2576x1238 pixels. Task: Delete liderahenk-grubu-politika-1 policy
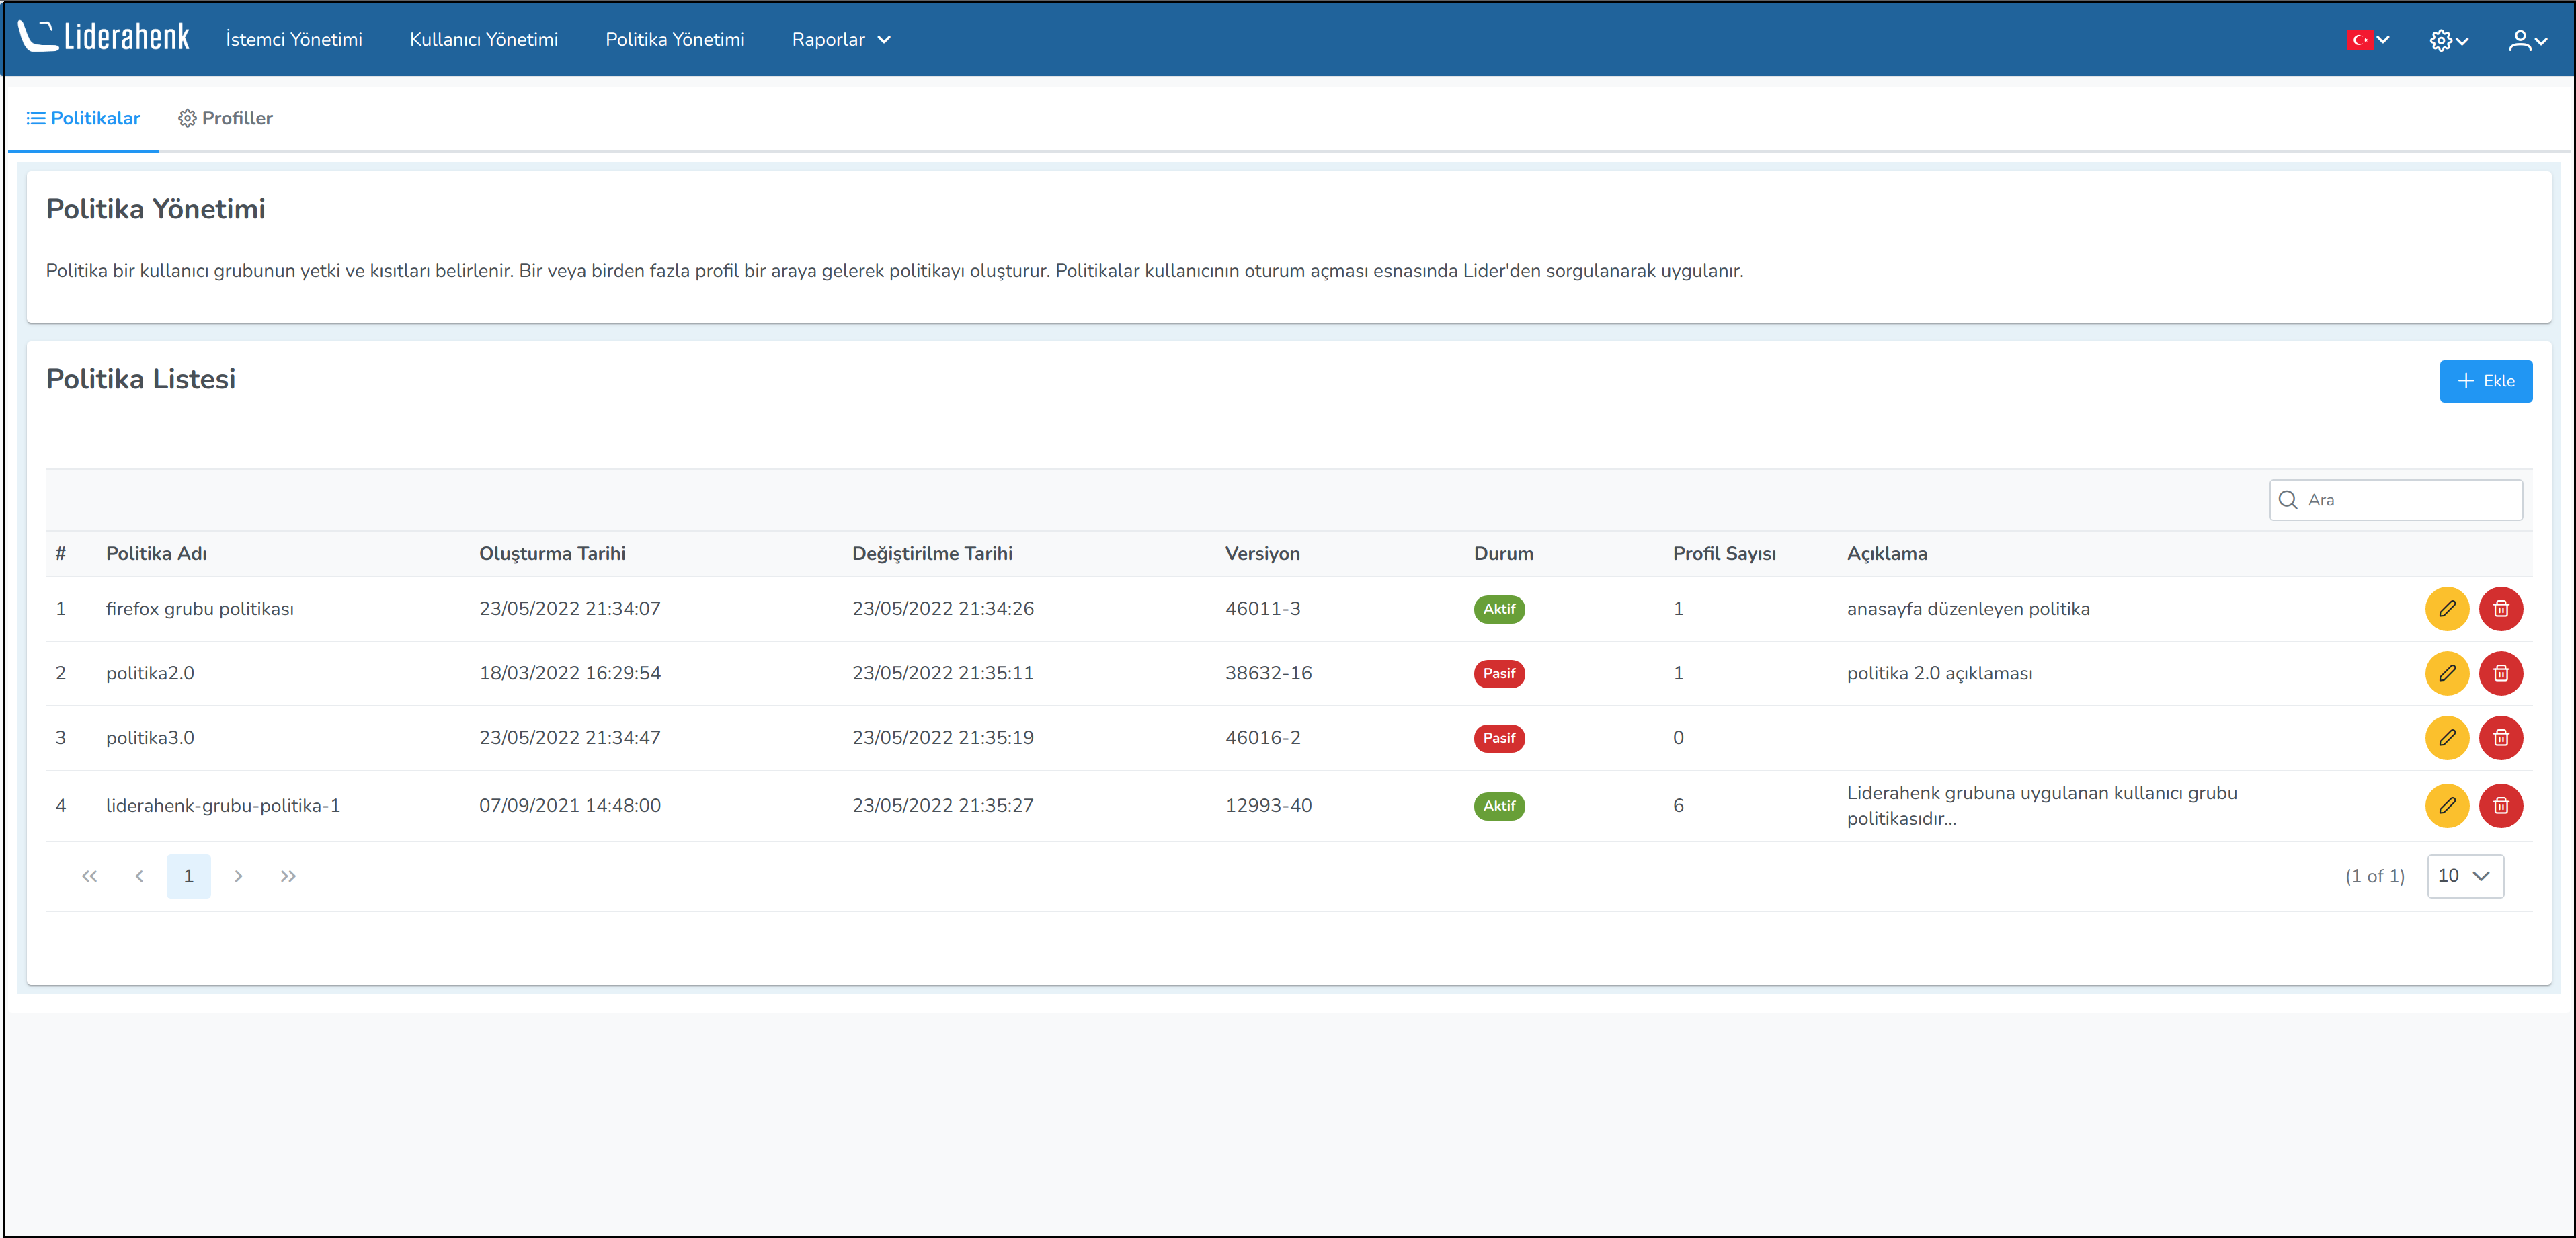2500,805
